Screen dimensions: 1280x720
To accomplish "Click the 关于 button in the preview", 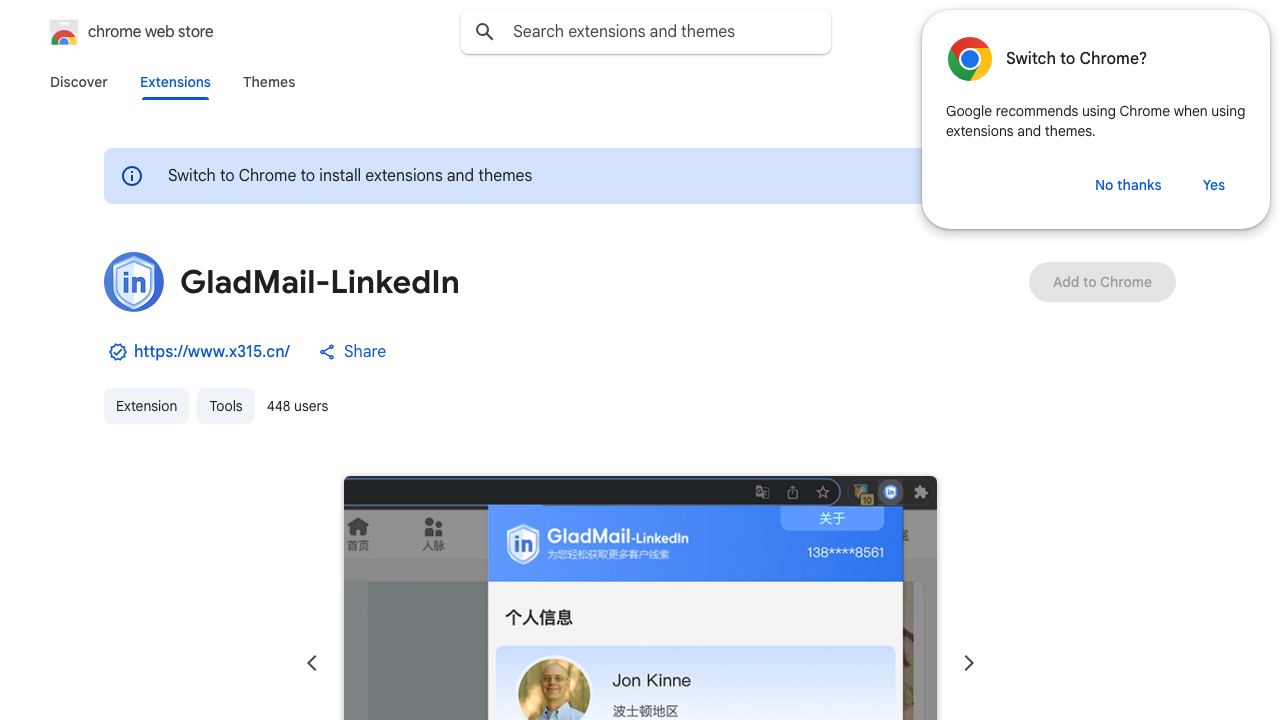I will point(832,518).
